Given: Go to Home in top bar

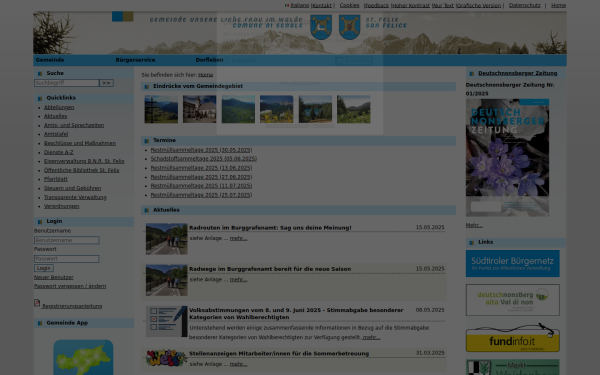Looking at the screenshot, I should click(x=558, y=5).
